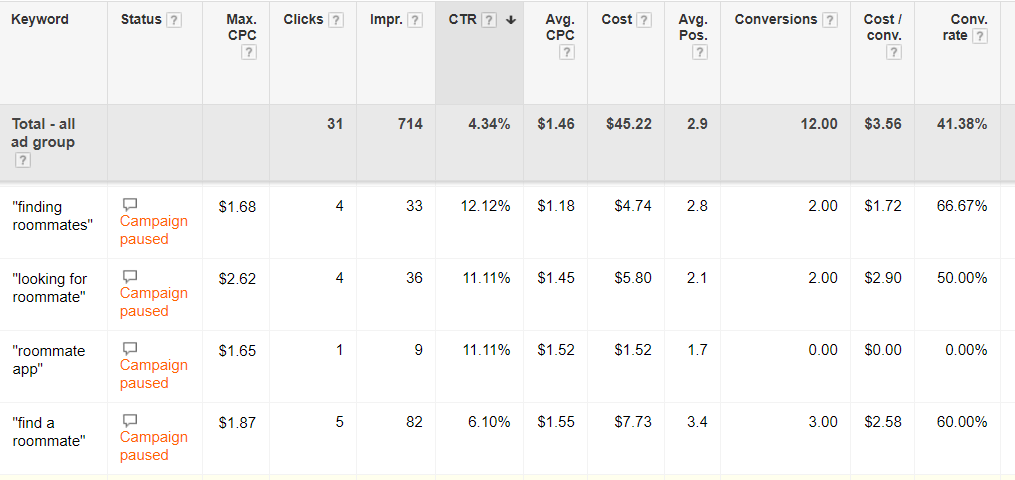The image size is (1015, 480).
Task: Click the $1.68 Max. CPC cell
Action: 237,207
